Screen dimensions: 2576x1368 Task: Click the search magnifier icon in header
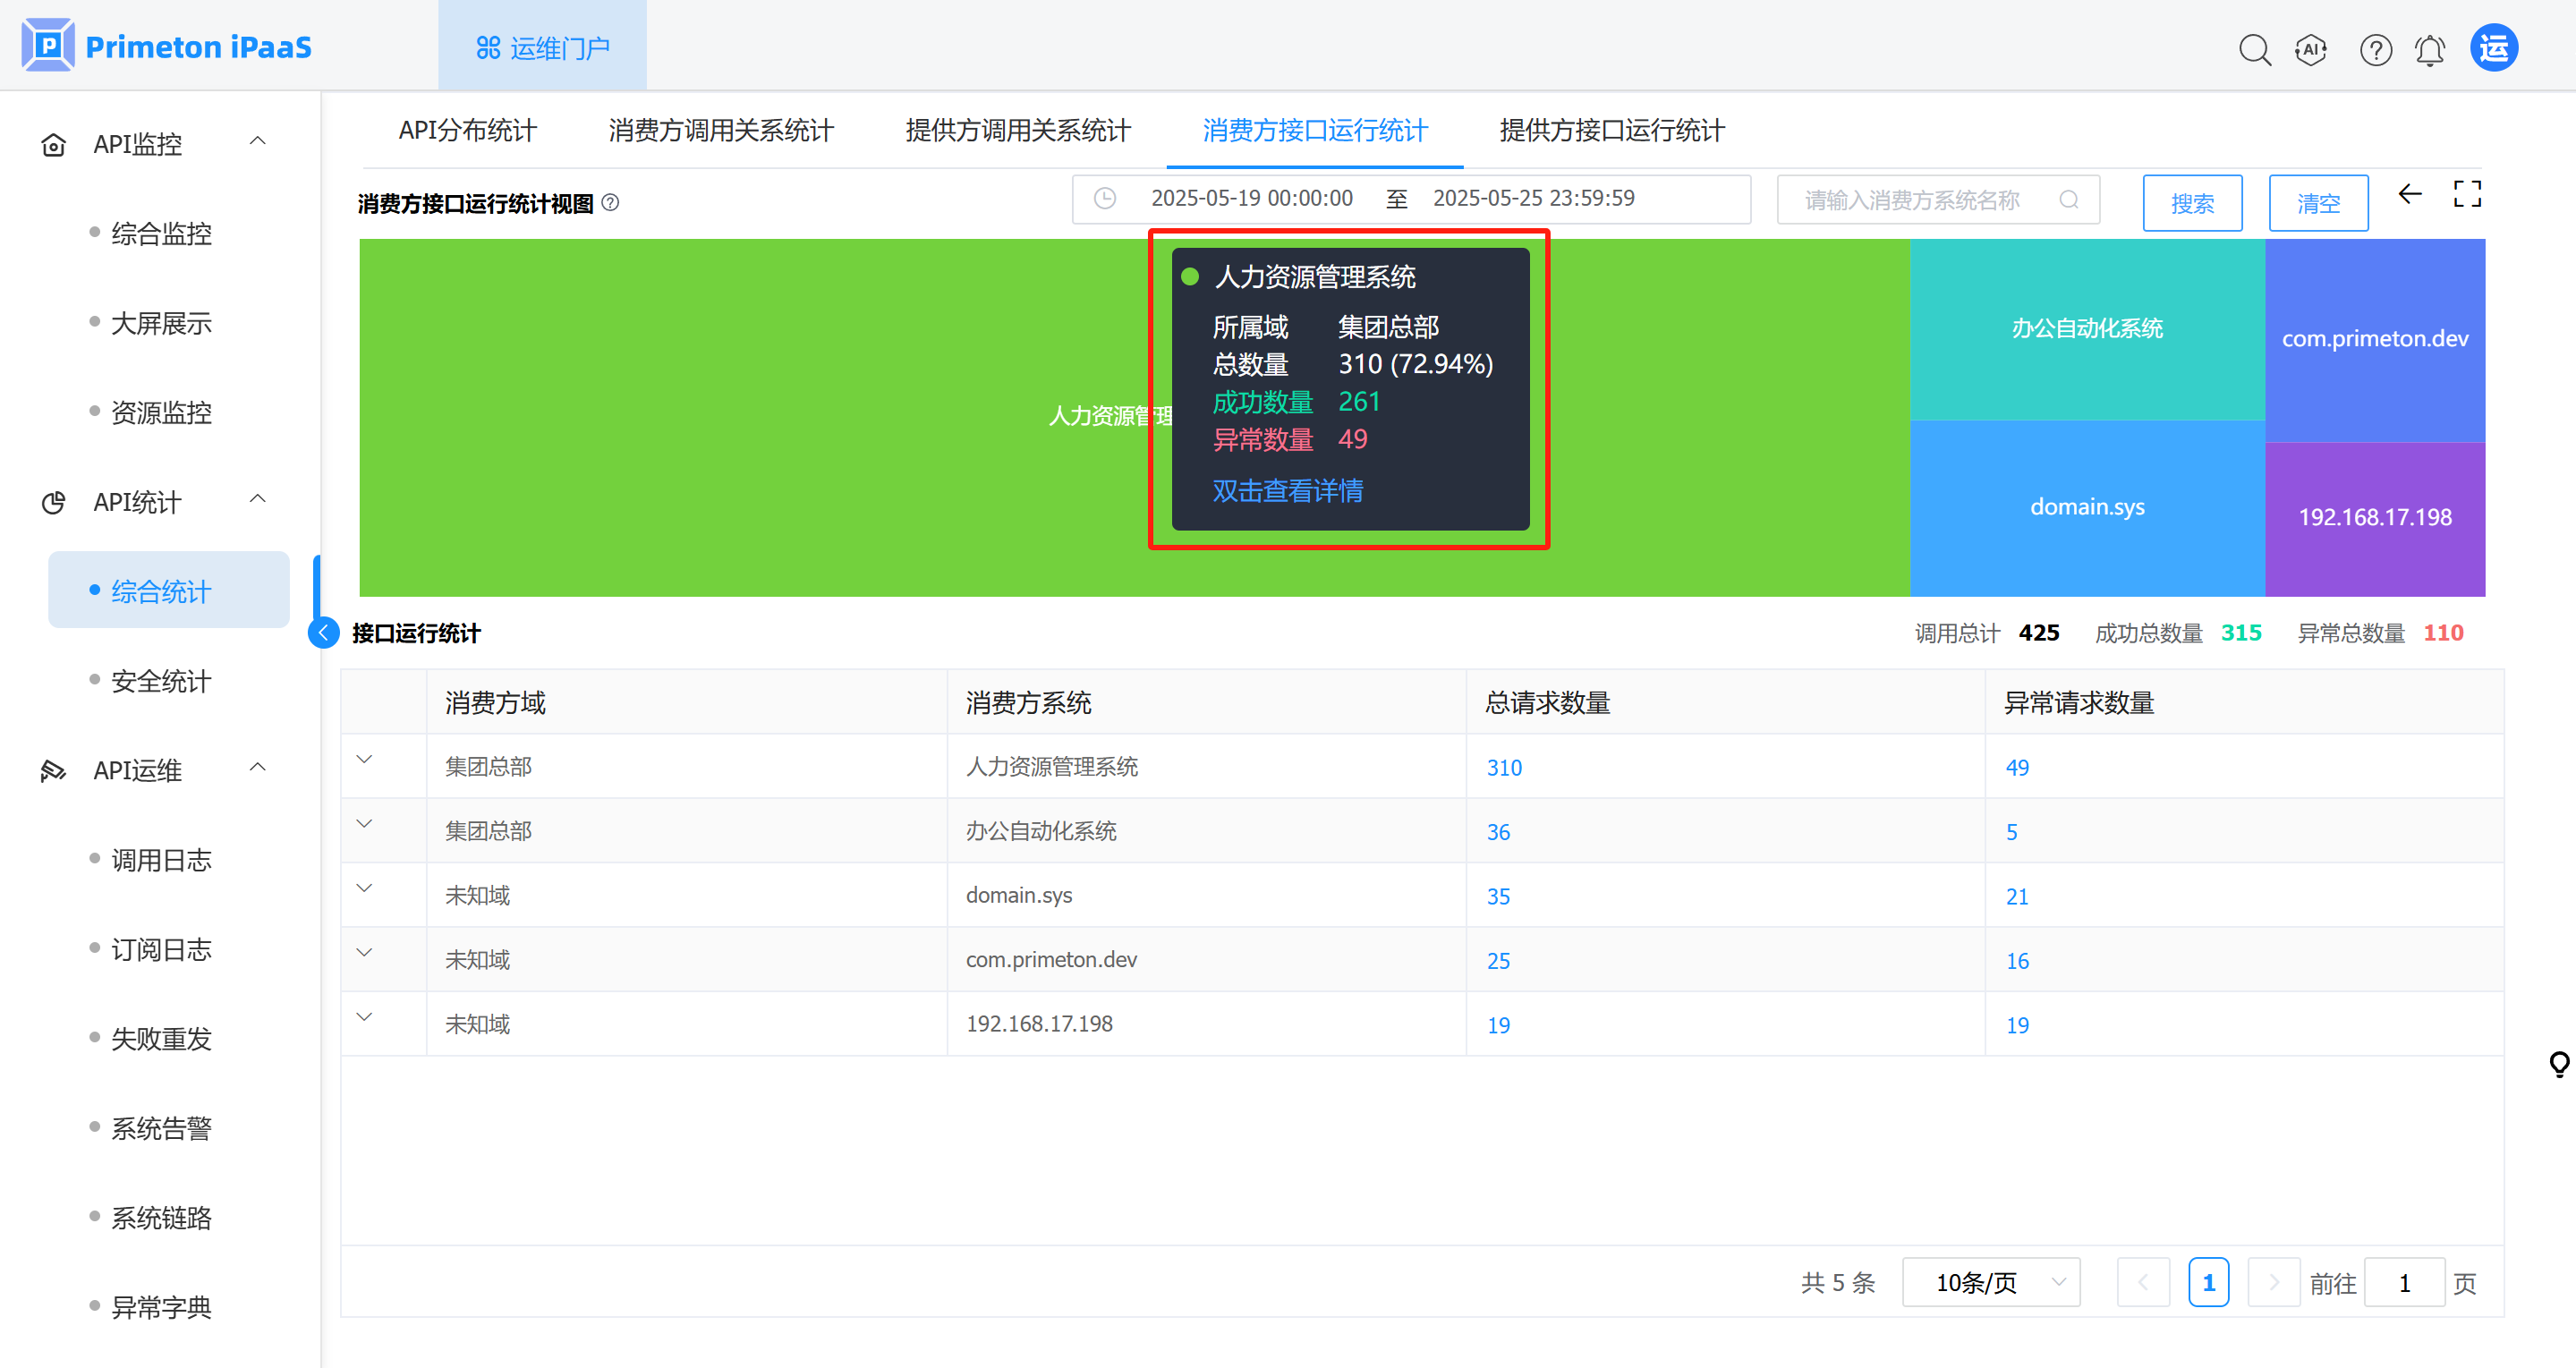2254,49
